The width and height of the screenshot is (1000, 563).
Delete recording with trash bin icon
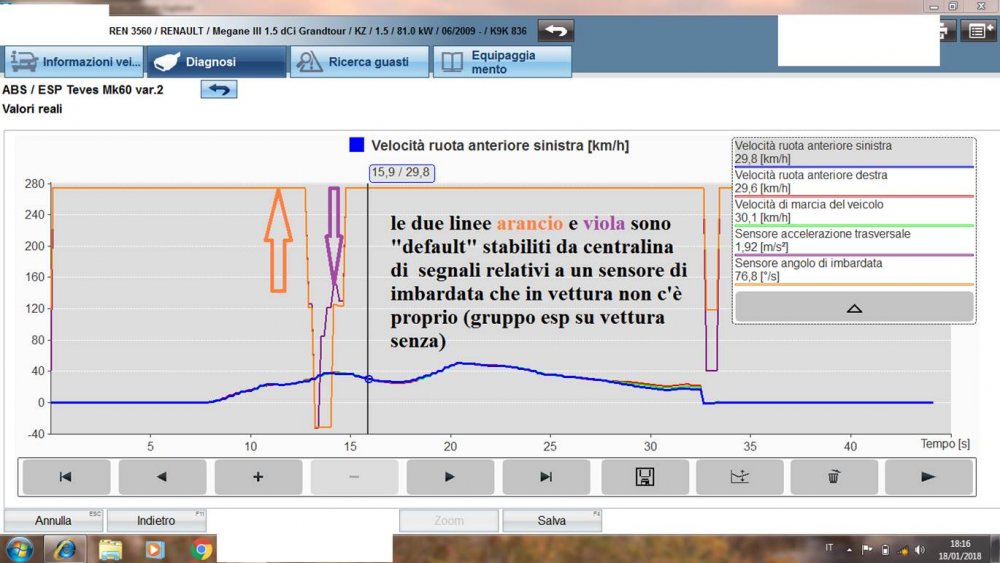point(834,477)
